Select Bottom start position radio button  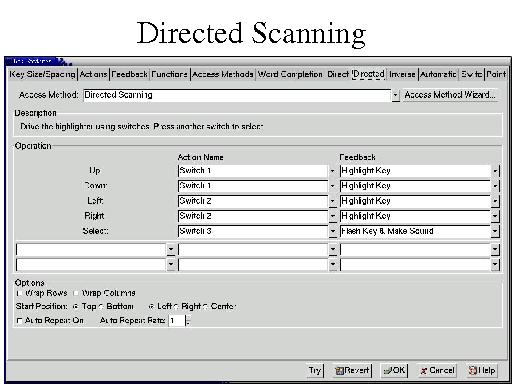pyautogui.click(x=101, y=306)
